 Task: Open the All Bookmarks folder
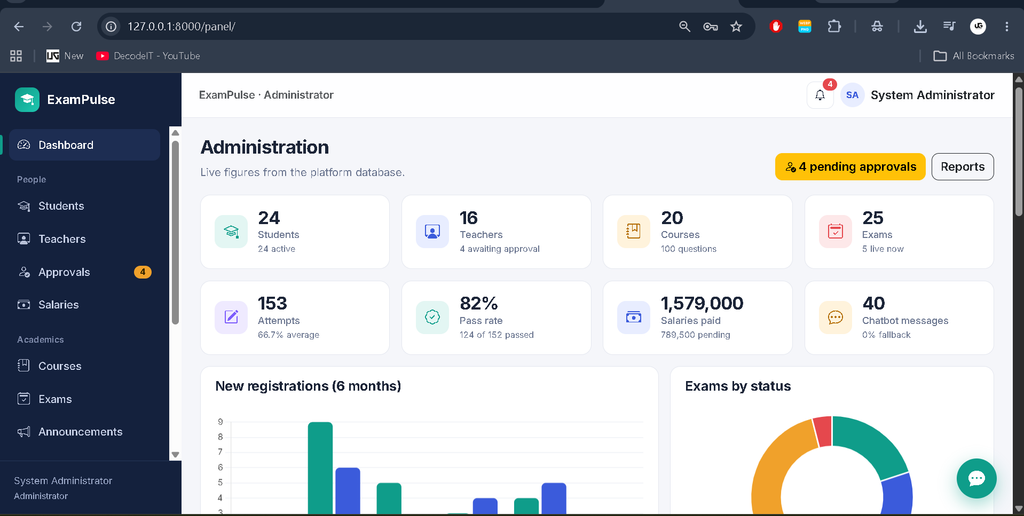click(974, 56)
